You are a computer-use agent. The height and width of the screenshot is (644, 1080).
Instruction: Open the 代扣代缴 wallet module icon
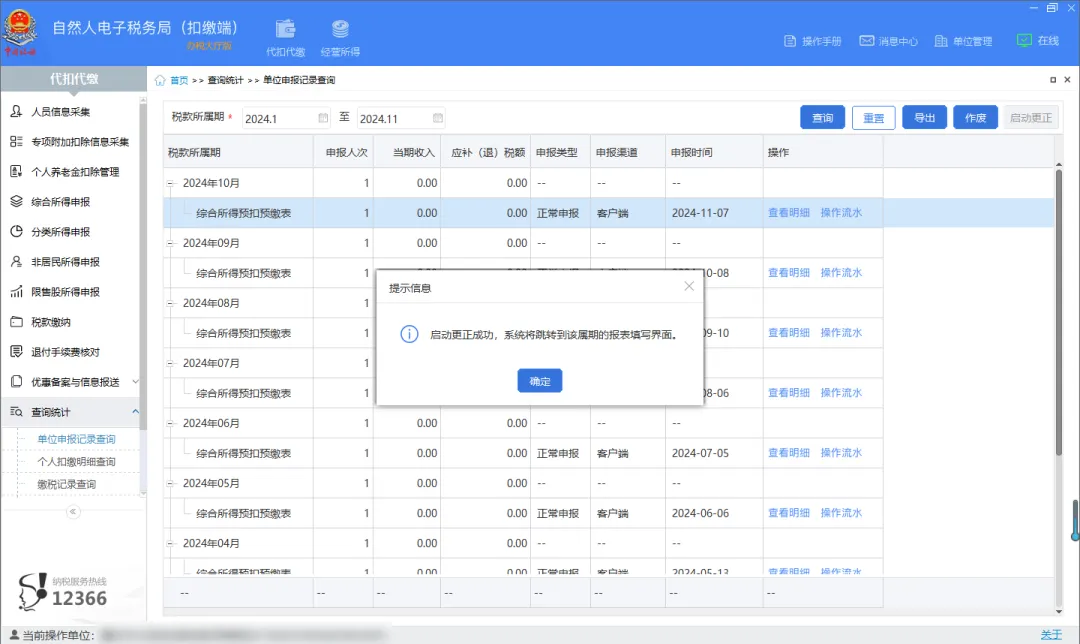coord(285,30)
